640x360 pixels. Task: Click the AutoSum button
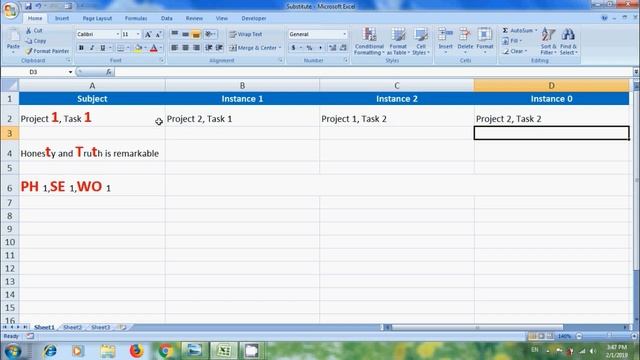(x=519, y=31)
